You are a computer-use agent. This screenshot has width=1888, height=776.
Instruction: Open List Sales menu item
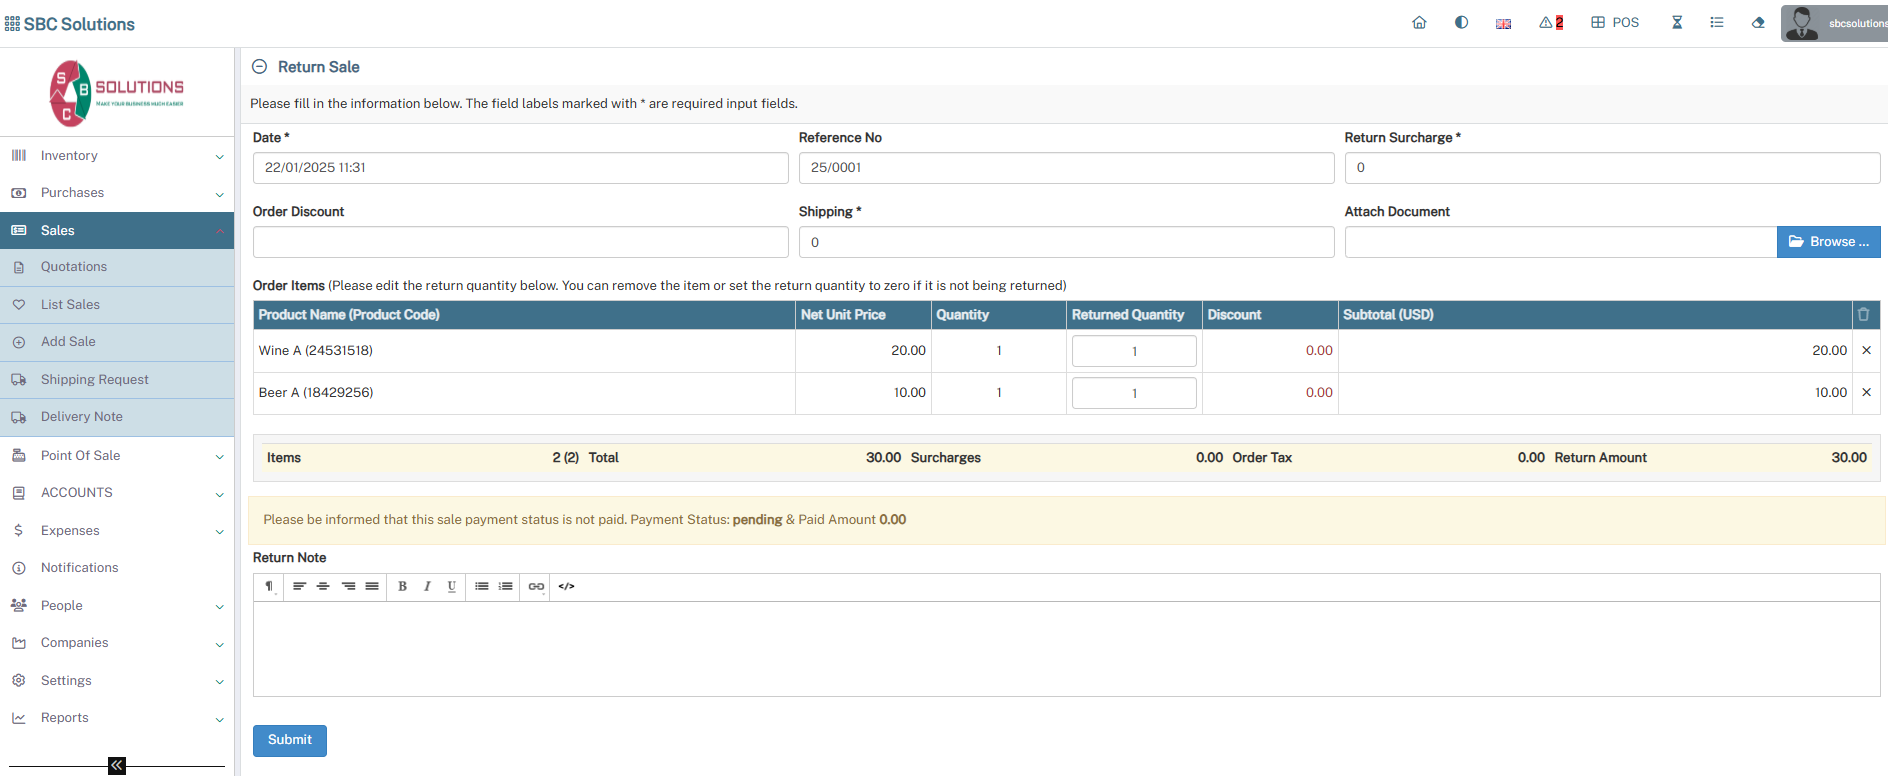[70, 305]
